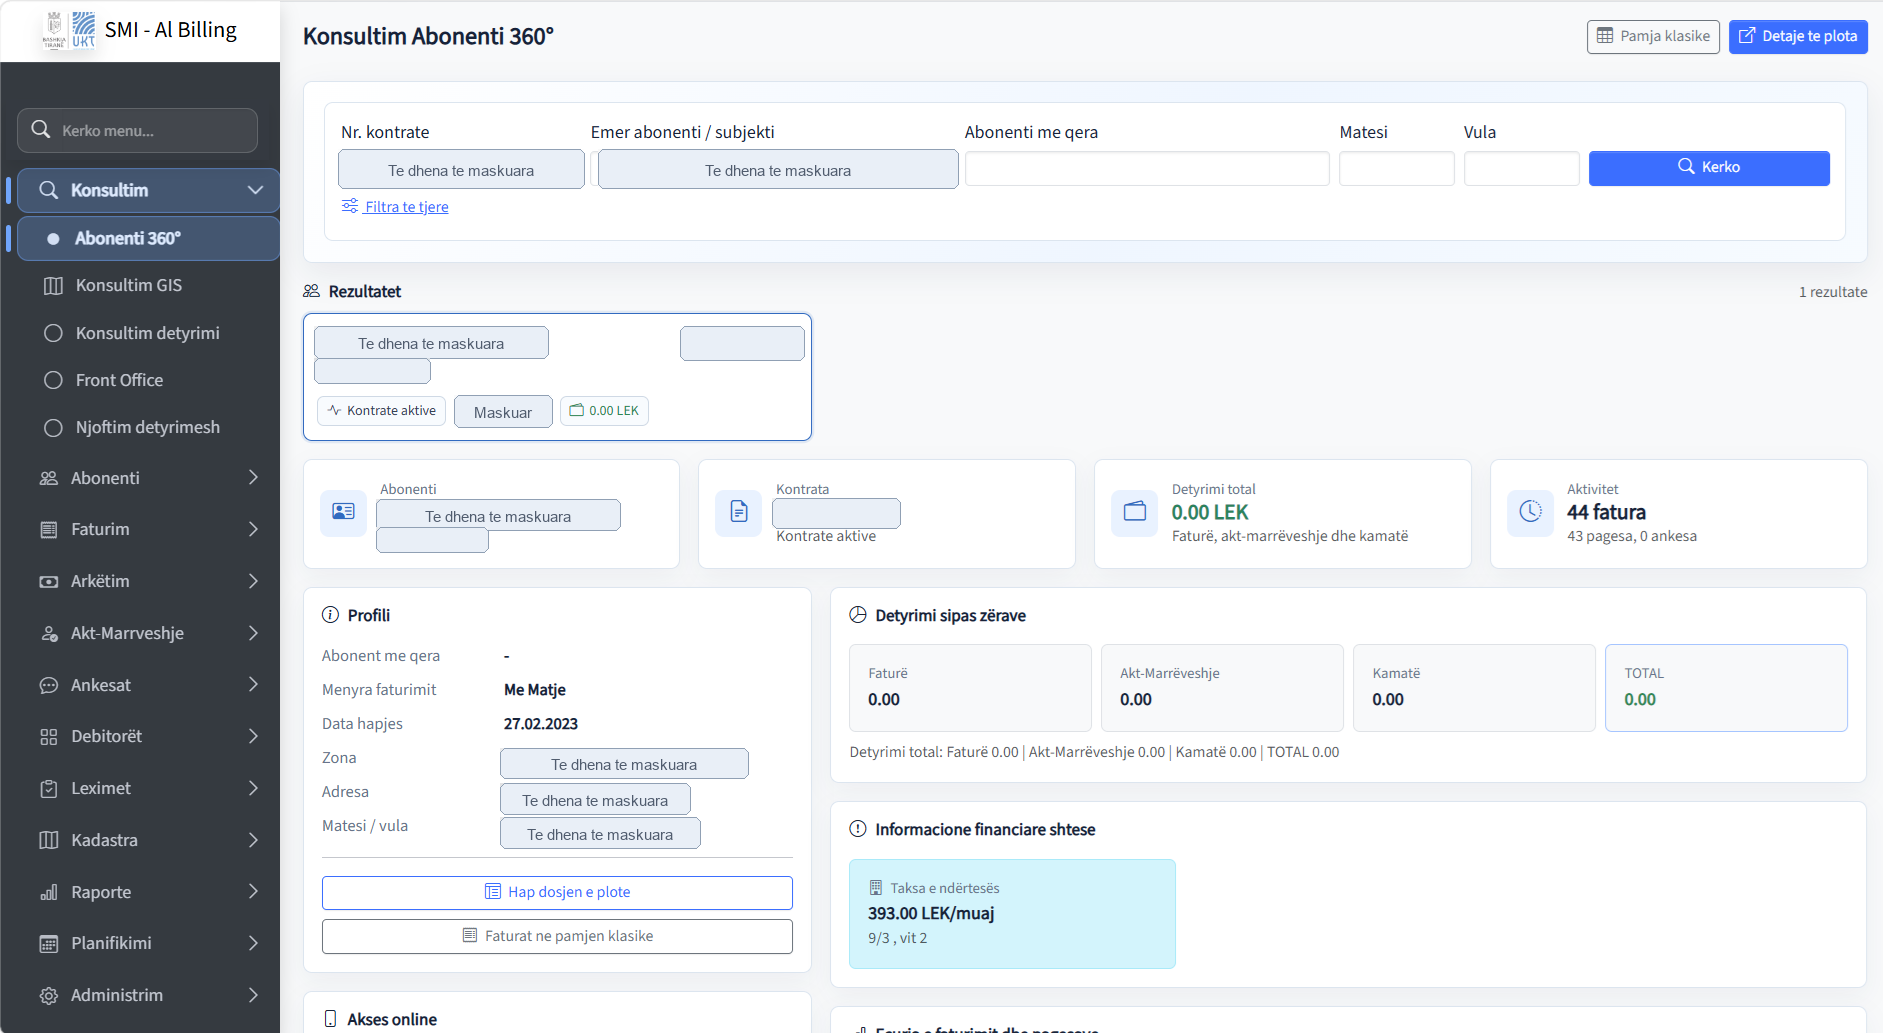Screen dimensions: 1883x1033
Task: Expand the Faturim submenu chevron
Action: (253, 529)
